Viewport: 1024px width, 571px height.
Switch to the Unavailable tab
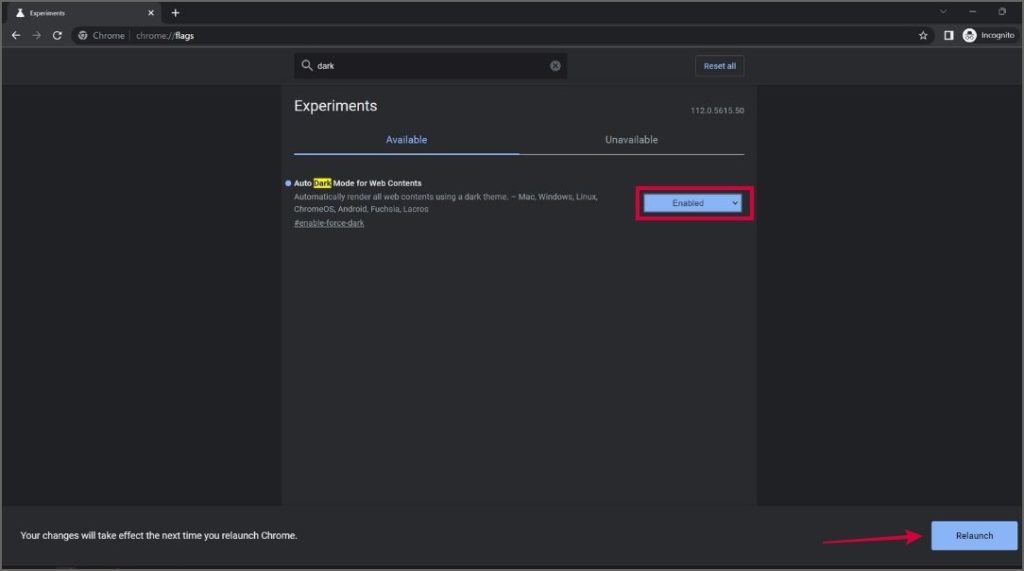click(x=631, y=140)
